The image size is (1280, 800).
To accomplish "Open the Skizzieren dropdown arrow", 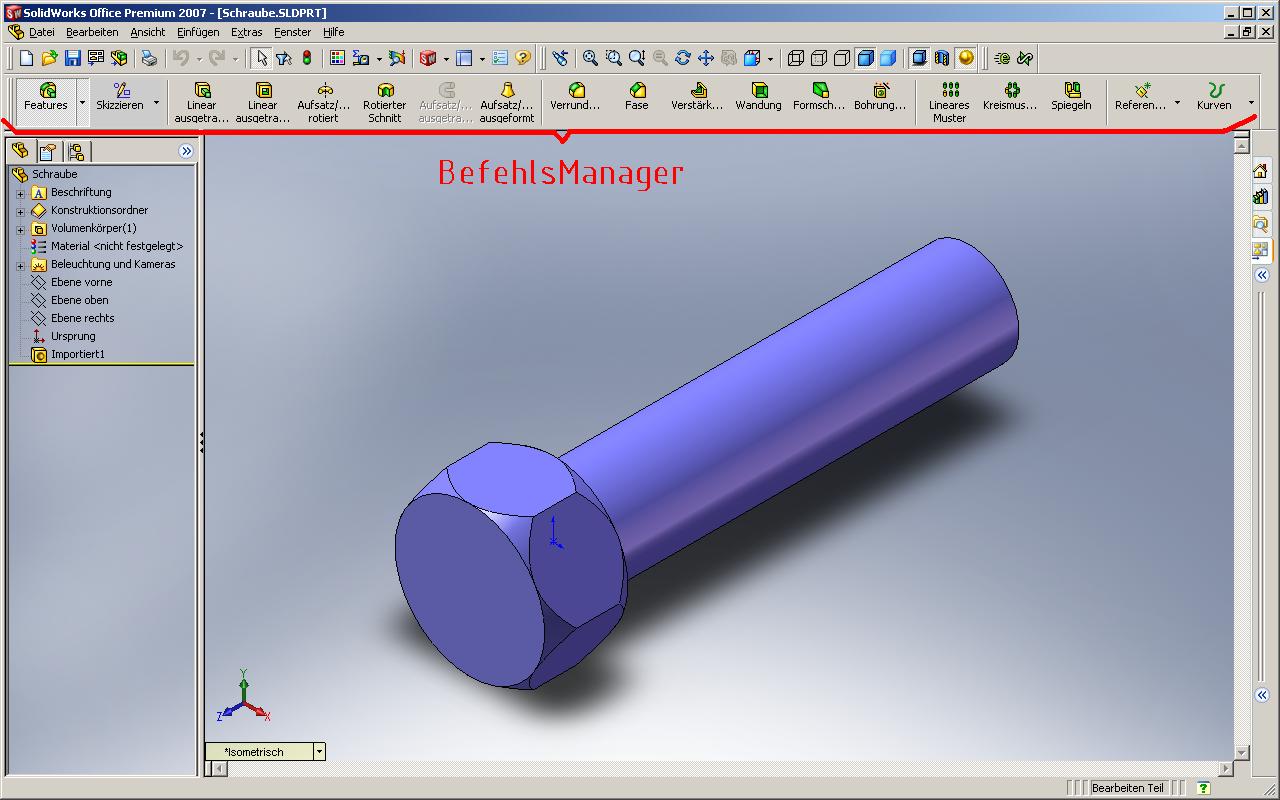I will pos(156,103).
